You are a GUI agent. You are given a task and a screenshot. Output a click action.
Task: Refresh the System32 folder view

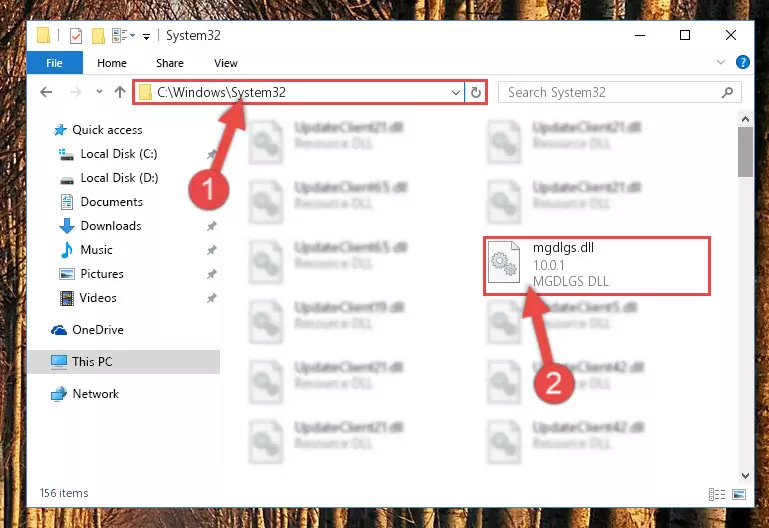[476, 92]
